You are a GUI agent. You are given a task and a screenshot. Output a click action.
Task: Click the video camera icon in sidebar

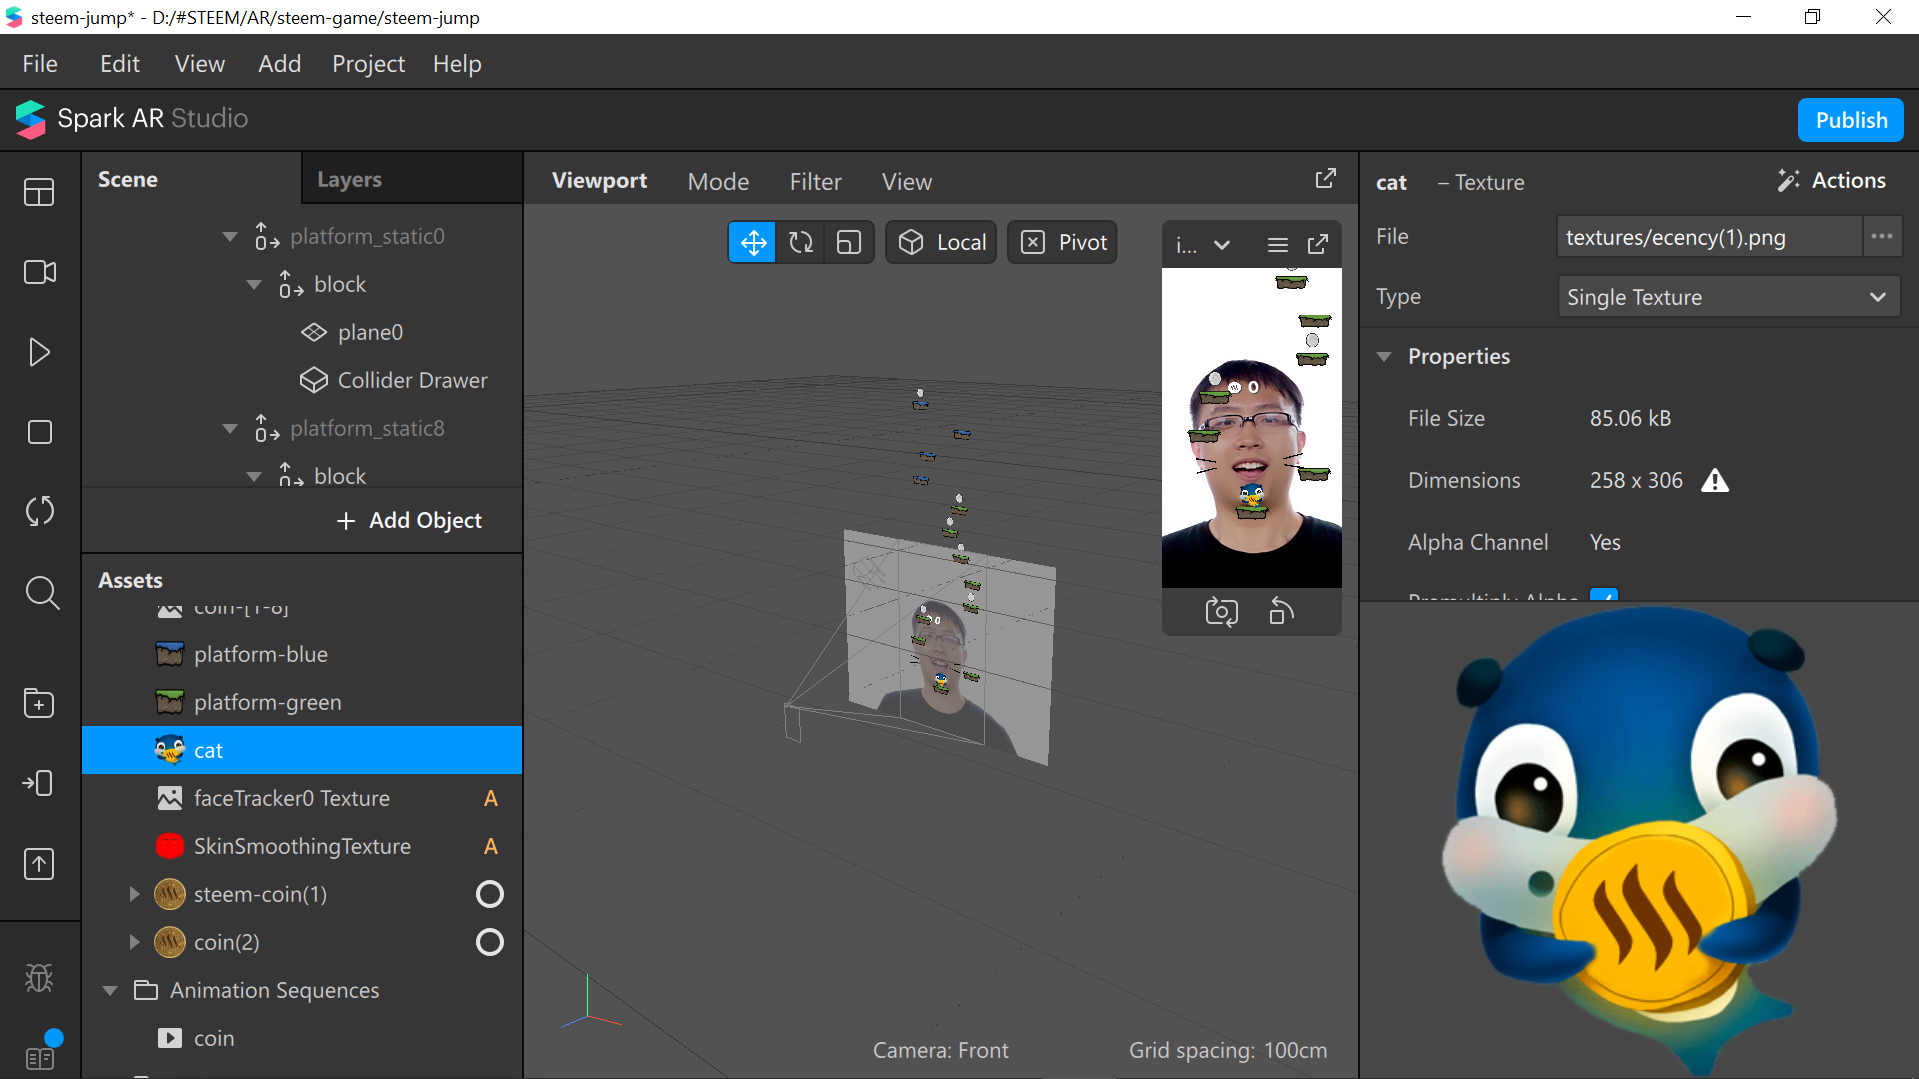pos(40,272)
